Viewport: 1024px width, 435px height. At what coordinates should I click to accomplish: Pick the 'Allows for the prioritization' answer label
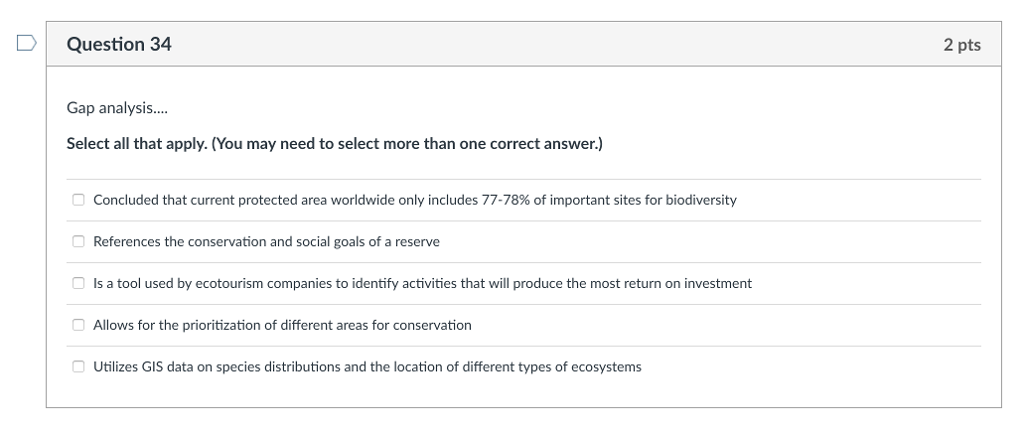(282, 325)
